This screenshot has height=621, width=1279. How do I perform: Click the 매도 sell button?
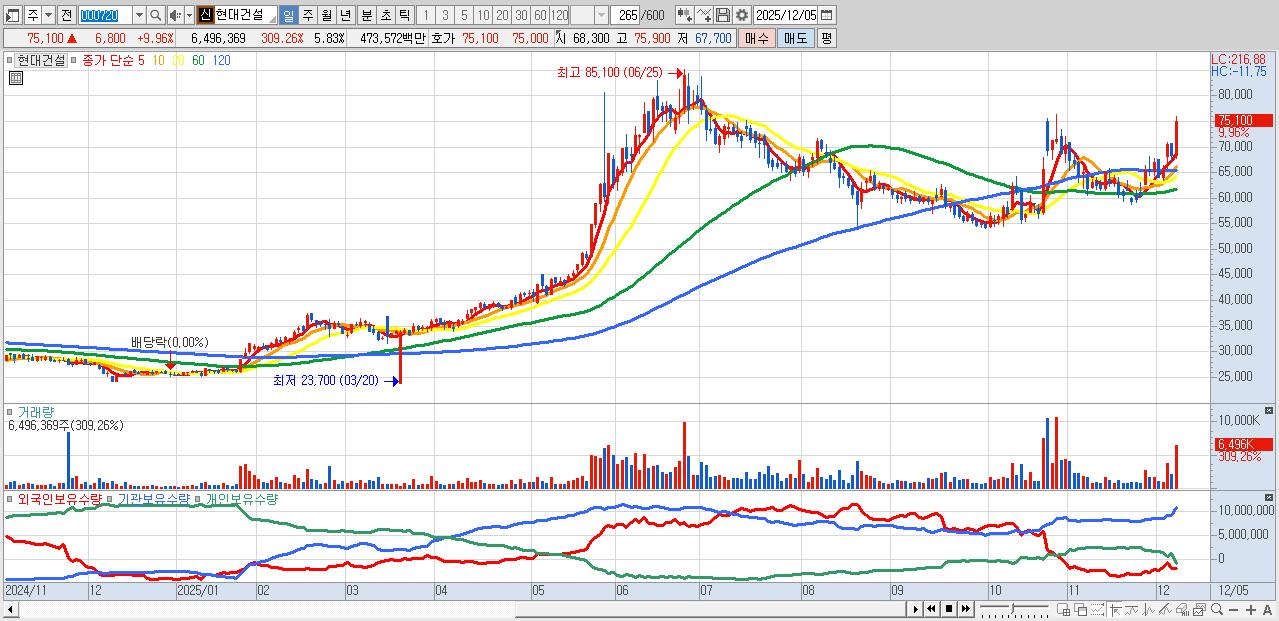tap(795, 38)
